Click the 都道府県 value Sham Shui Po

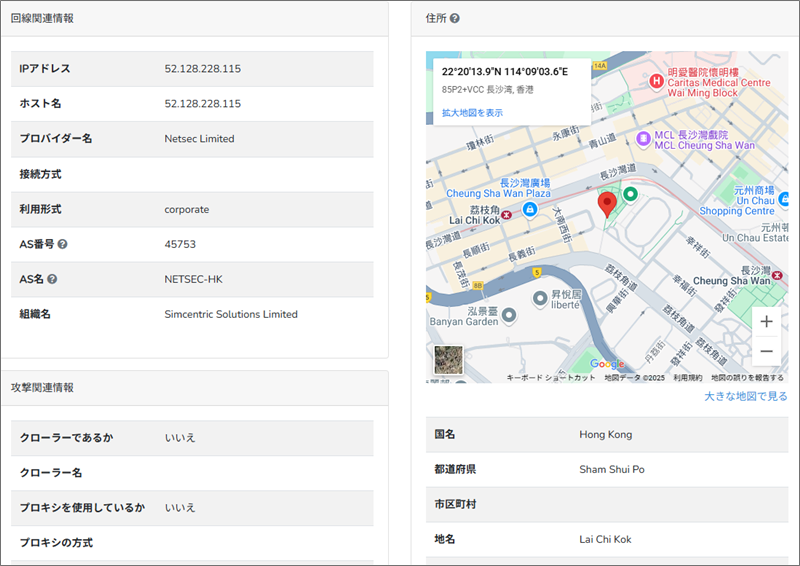click(612, 470)
